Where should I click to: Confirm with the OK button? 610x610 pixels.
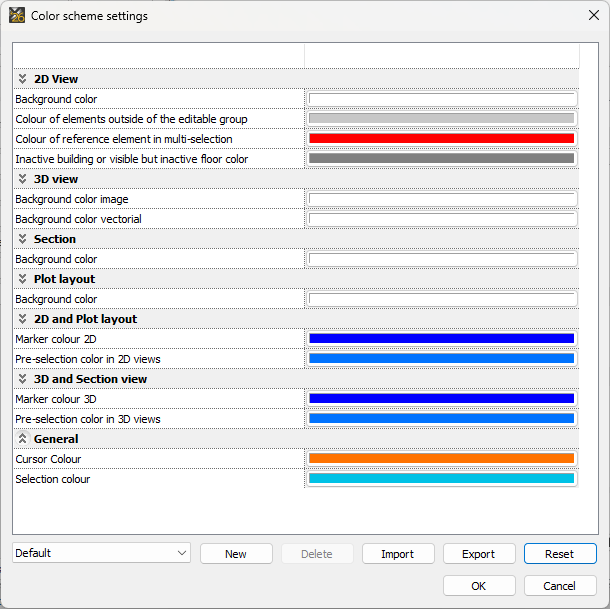[x=479, y=586]
